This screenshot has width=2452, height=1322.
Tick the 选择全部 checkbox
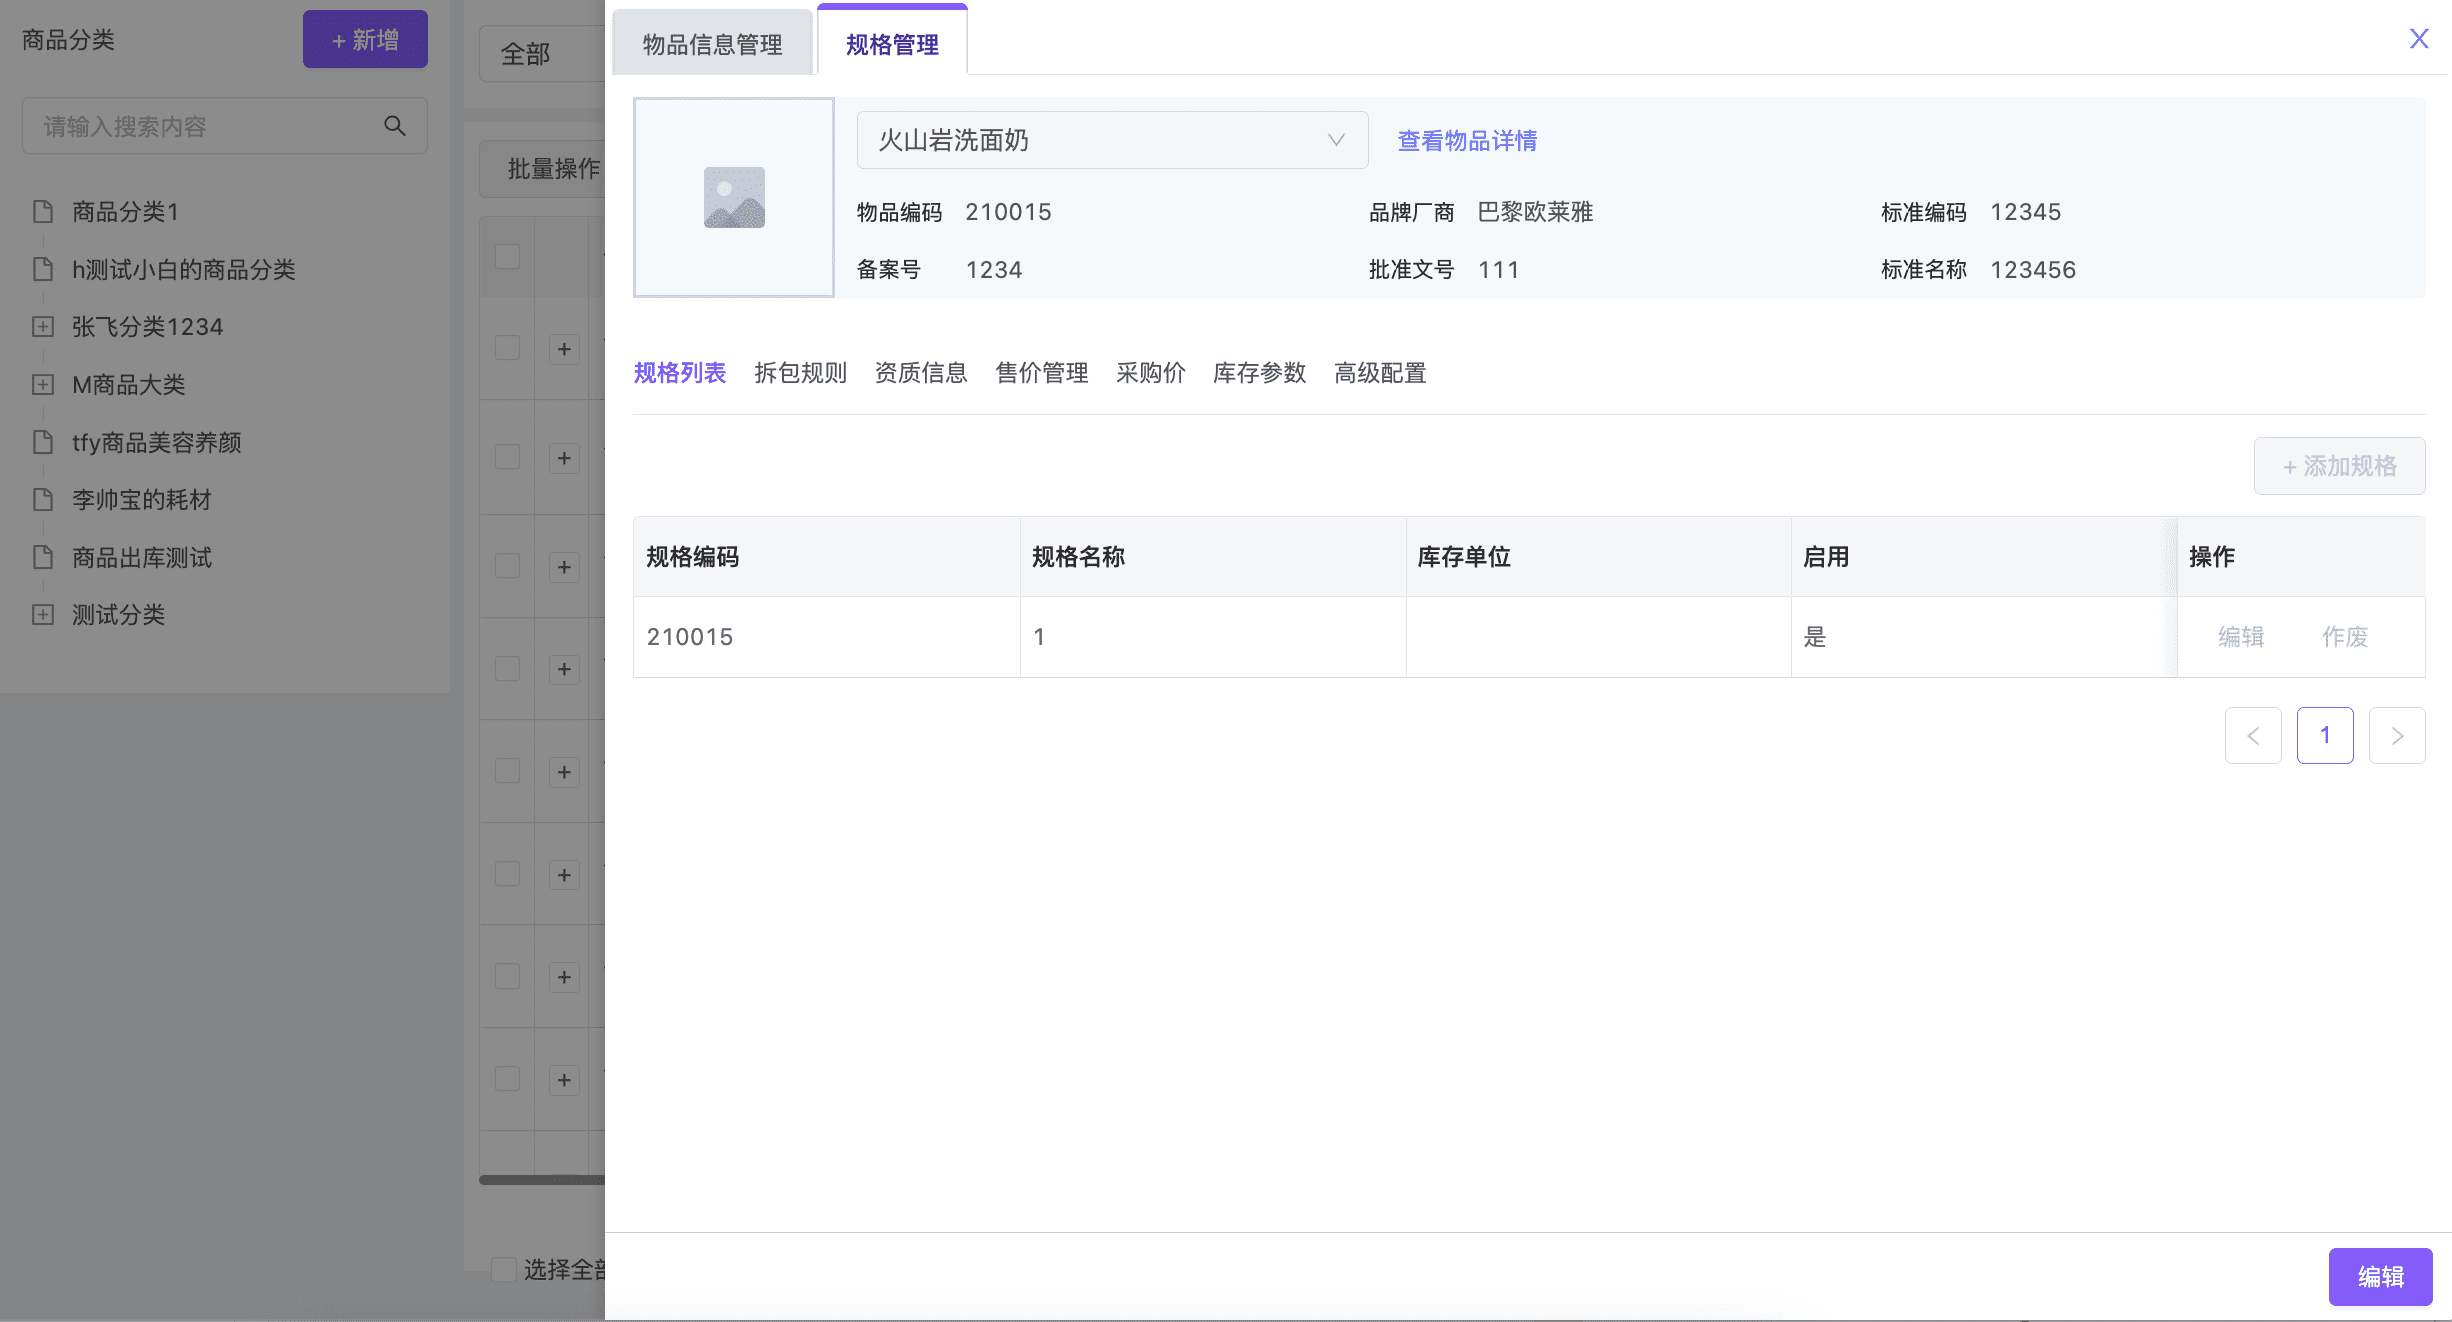point(504,1270)
